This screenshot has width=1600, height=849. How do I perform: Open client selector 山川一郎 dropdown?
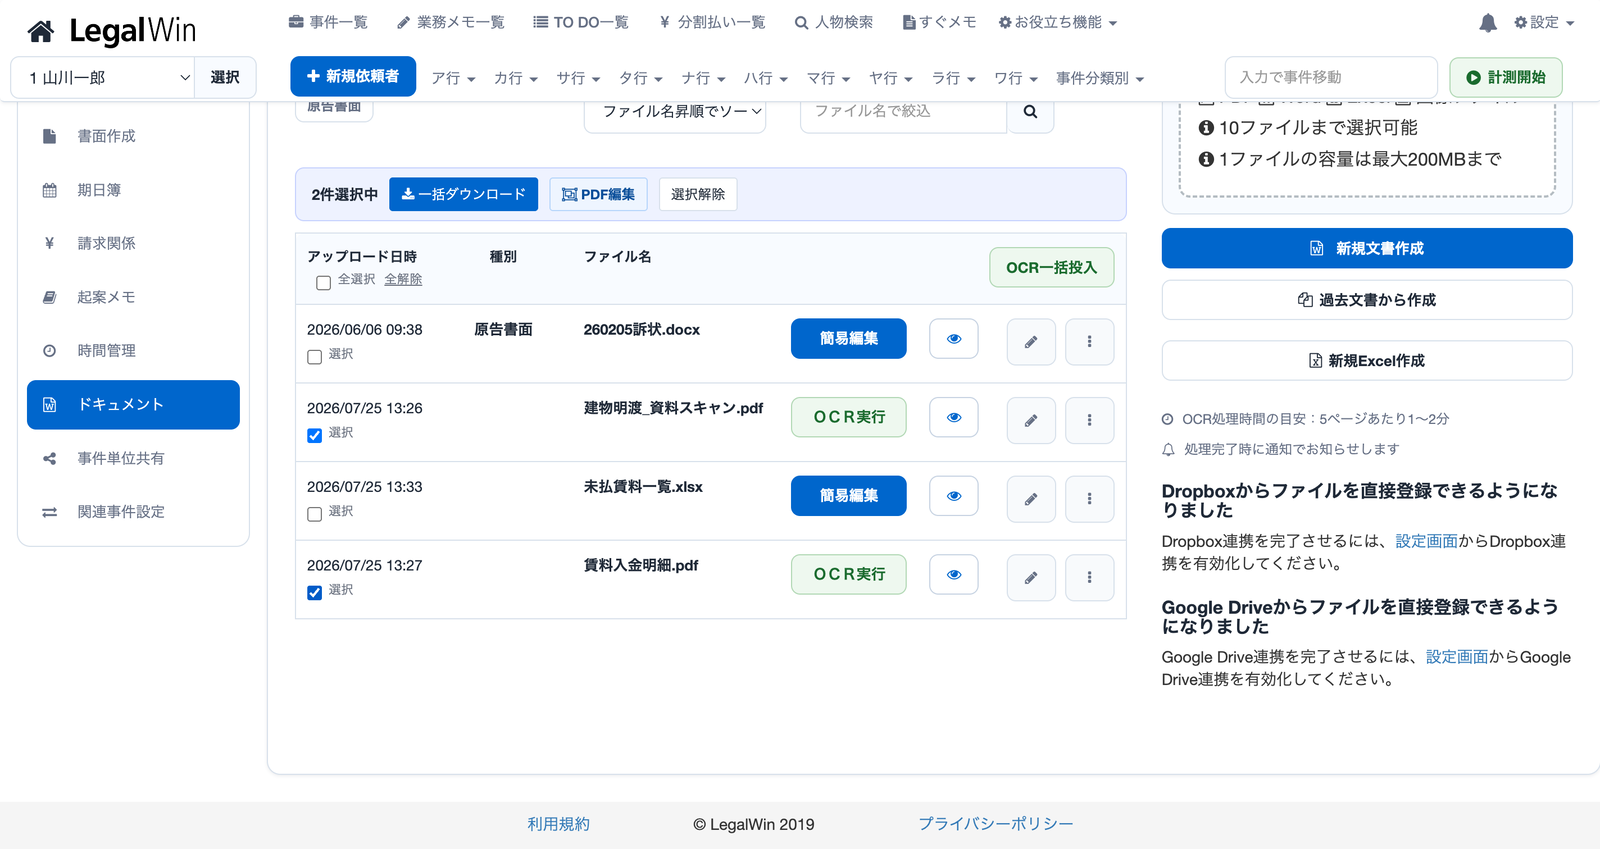(103, 78)
